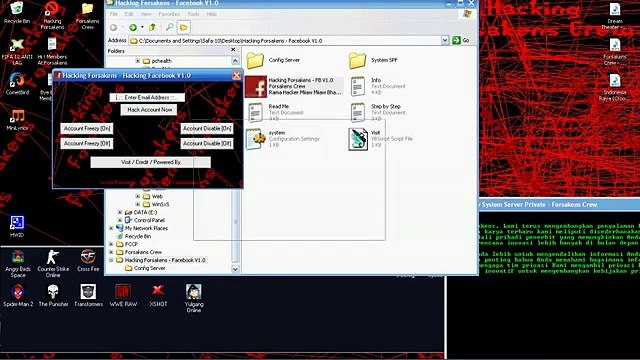
Task: Select the Step by Step text document
Action: click(377, 113)
